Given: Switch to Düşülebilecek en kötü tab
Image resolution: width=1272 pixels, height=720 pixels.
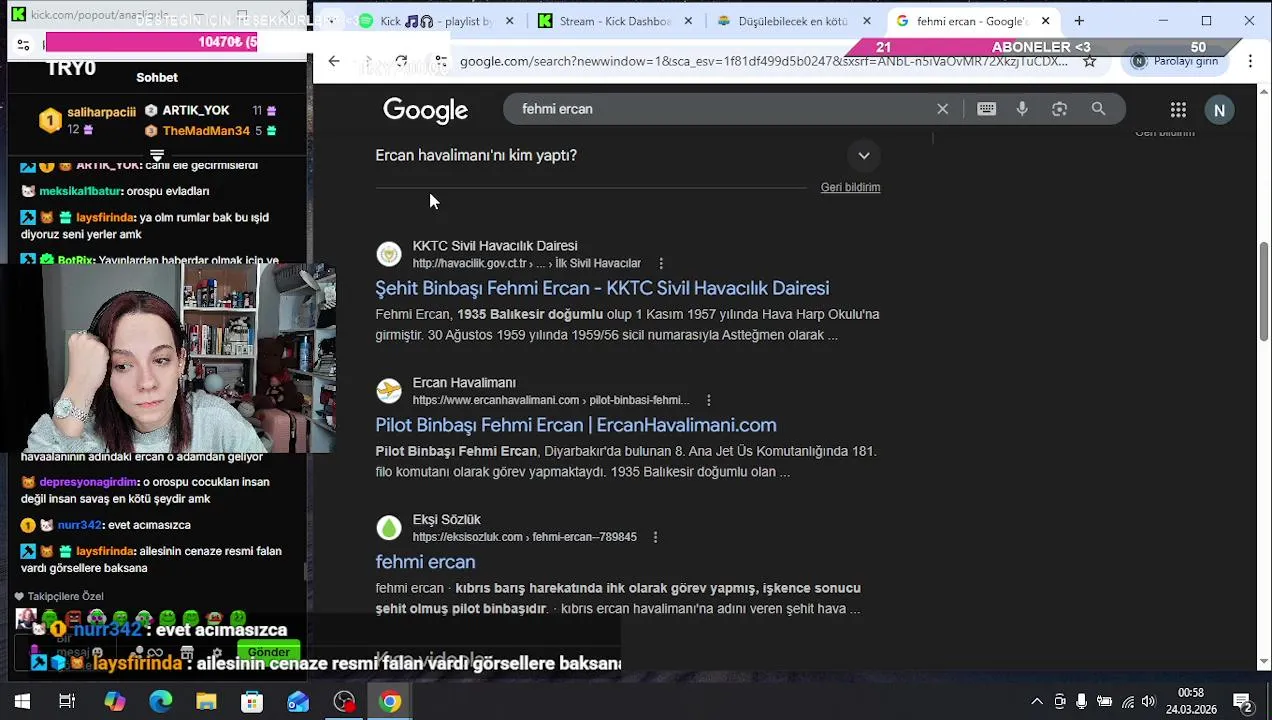Looking at the screenshot, I should [x=794, y=21].
